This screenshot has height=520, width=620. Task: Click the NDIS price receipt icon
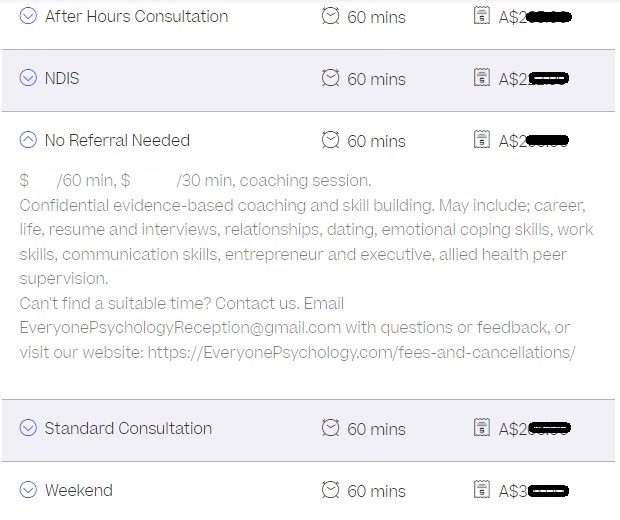[x=481, y=78]
